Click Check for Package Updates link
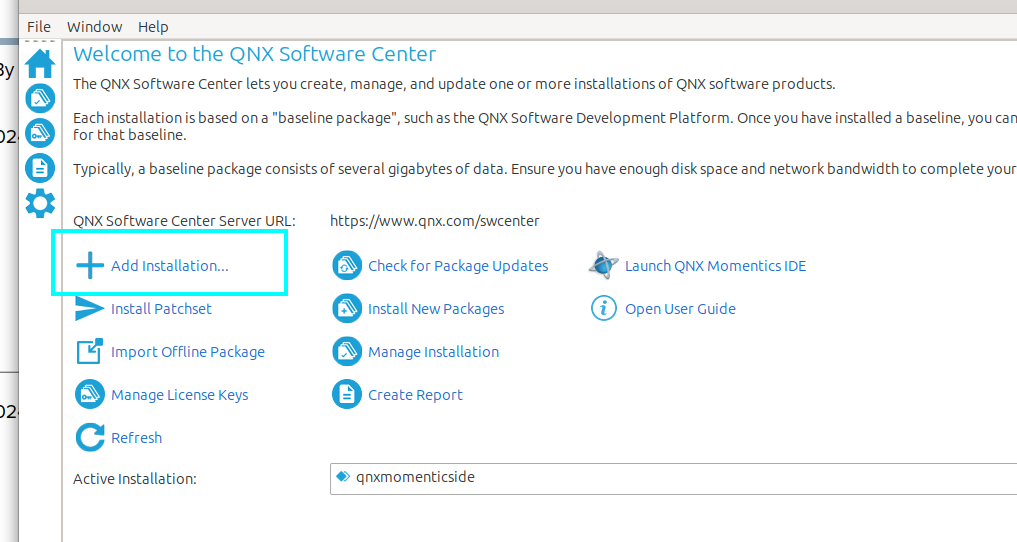 coord(458,266)
